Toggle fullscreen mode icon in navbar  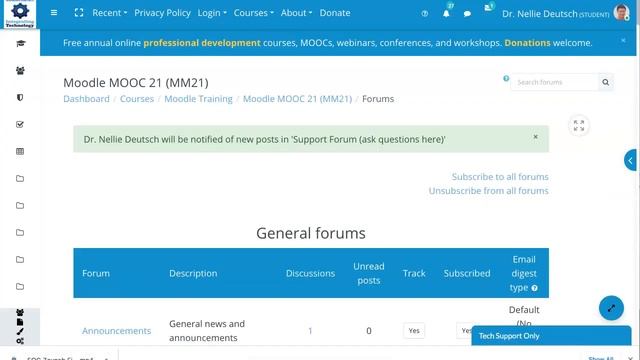pos(79,13)
